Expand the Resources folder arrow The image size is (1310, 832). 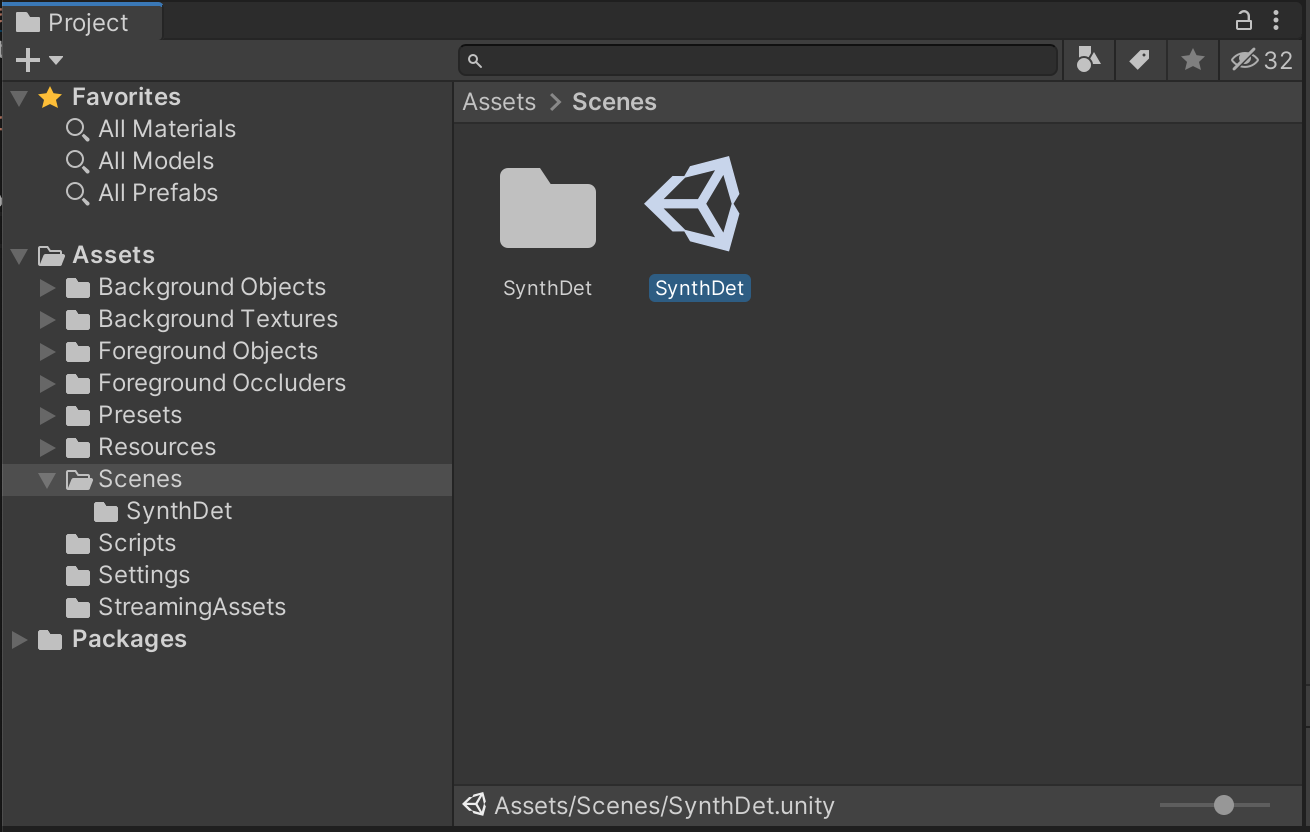click(47, 448)
